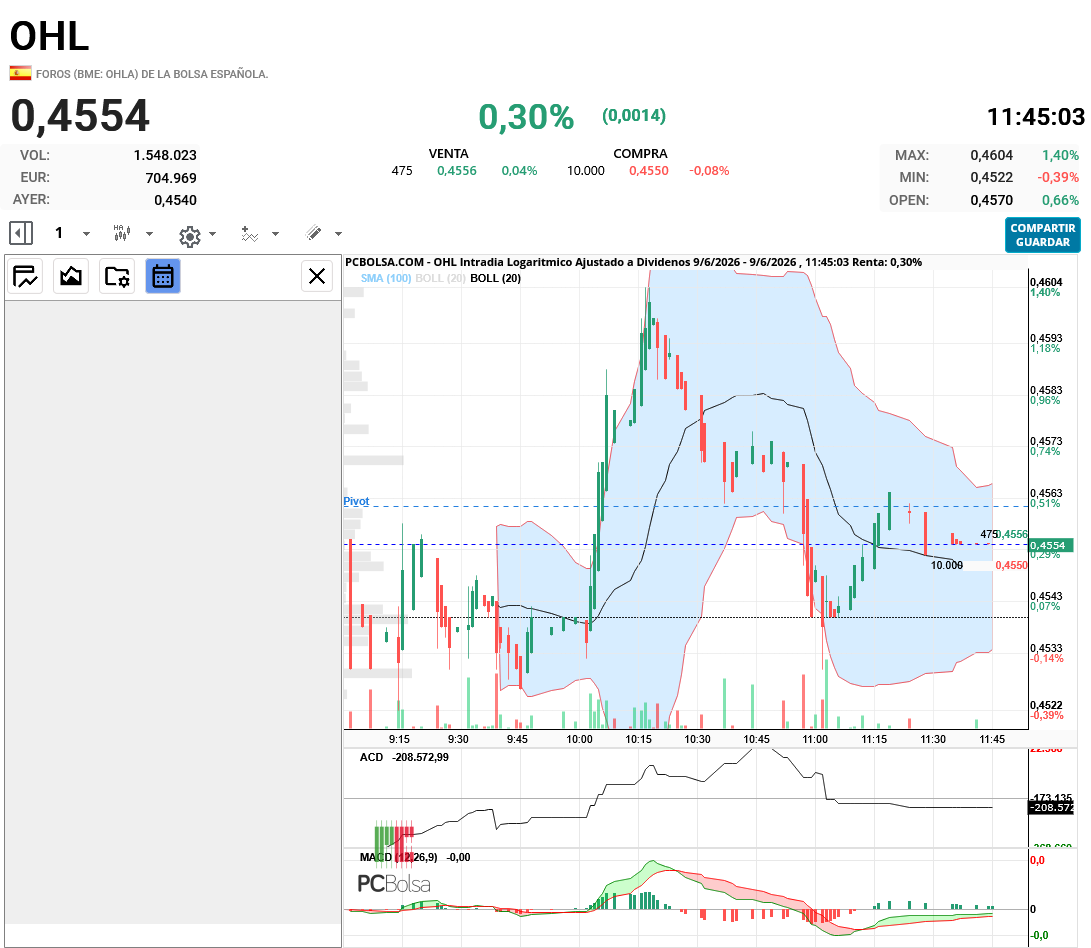Click the Spanish flag icon
Screen dimensions: 1091x948
coord(20,73)
